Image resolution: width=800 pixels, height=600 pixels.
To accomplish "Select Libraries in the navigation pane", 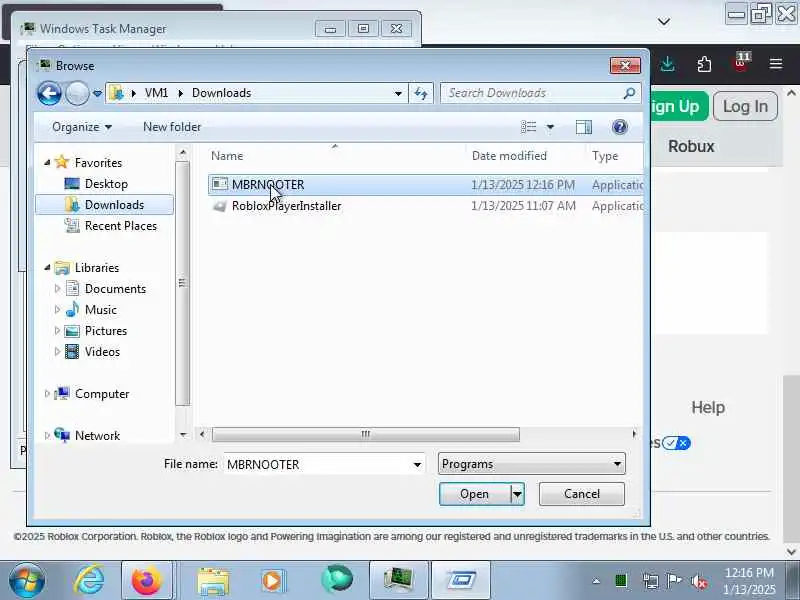I will point(96,268).
